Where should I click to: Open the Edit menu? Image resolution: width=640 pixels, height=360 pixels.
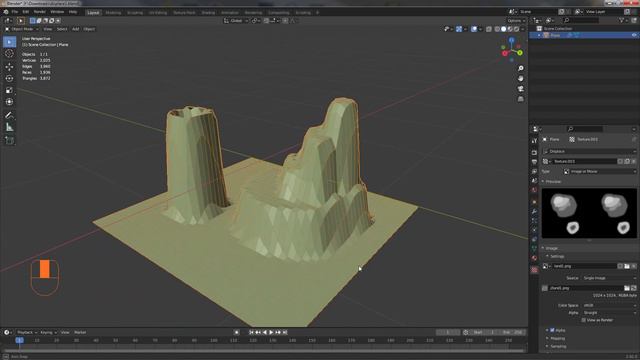click(26, 12)
